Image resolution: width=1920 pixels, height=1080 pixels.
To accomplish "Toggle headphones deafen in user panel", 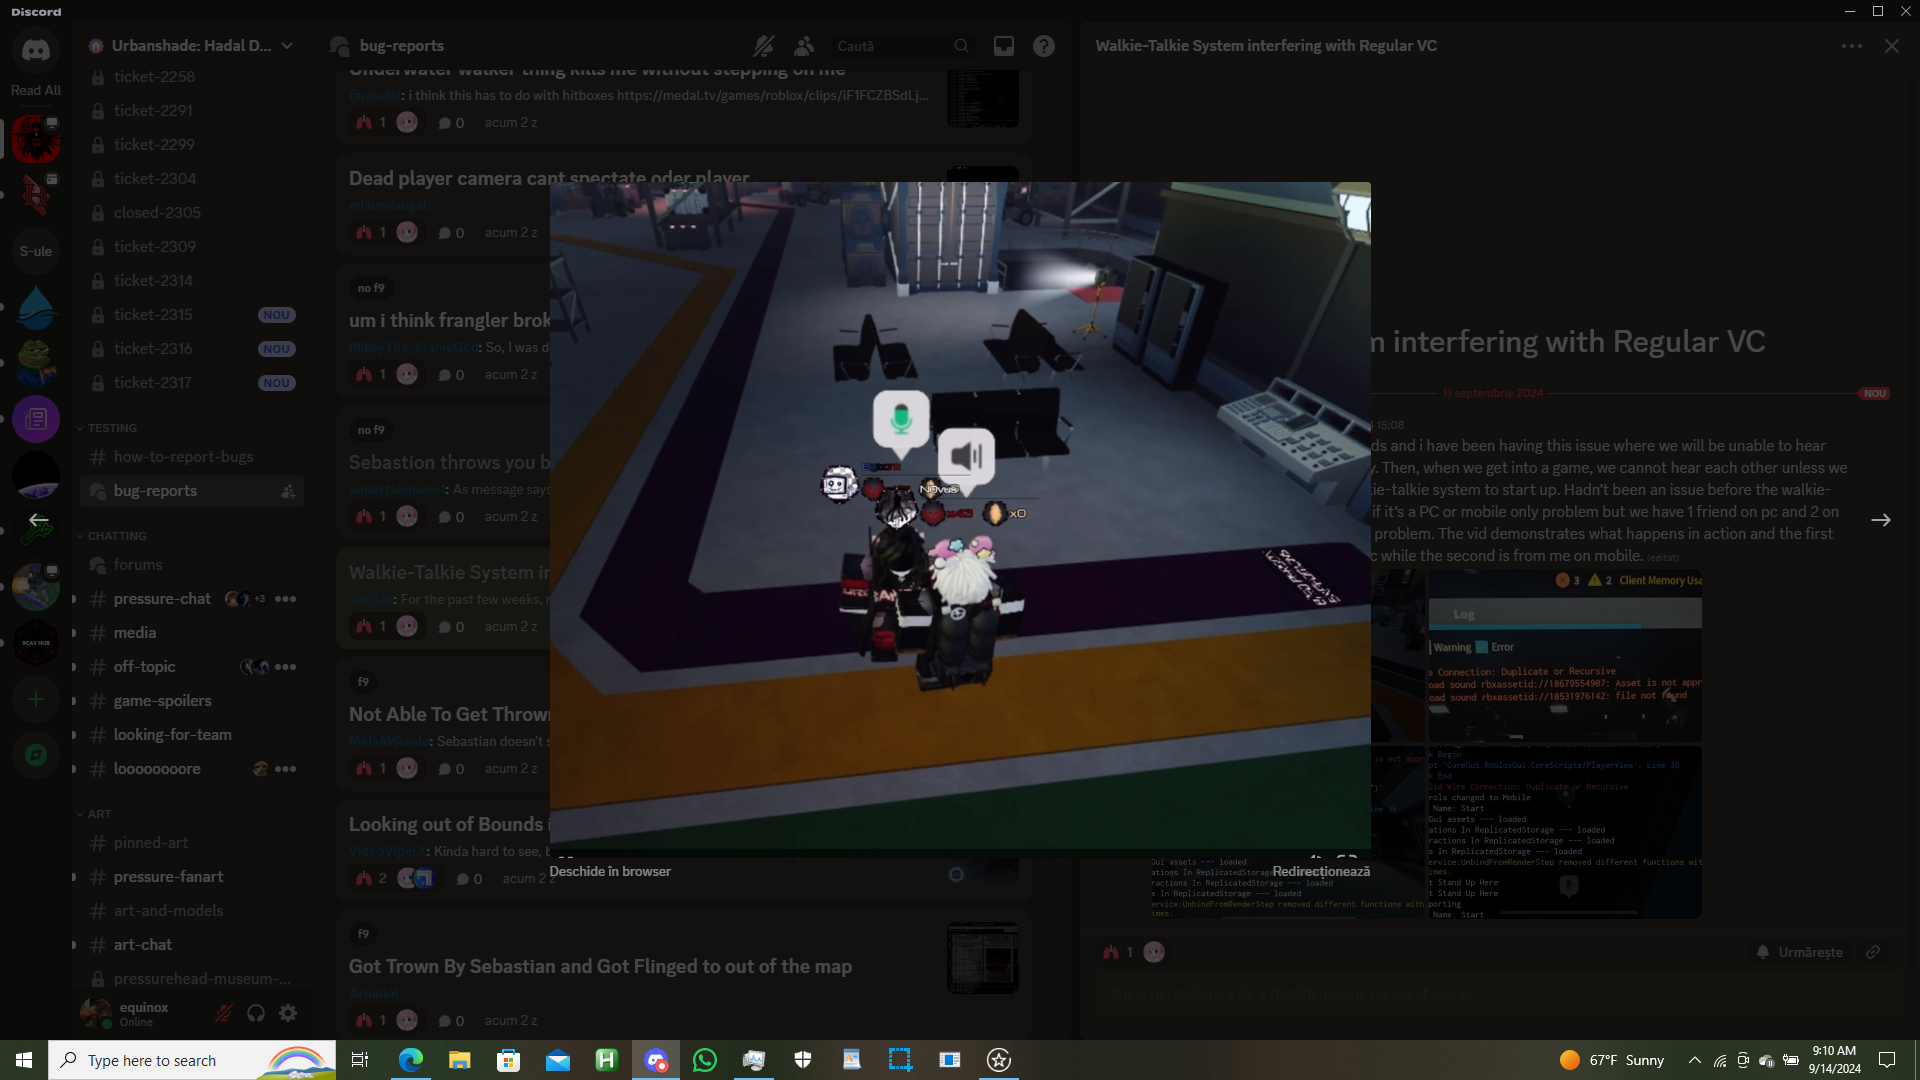I will [256, 1013].
